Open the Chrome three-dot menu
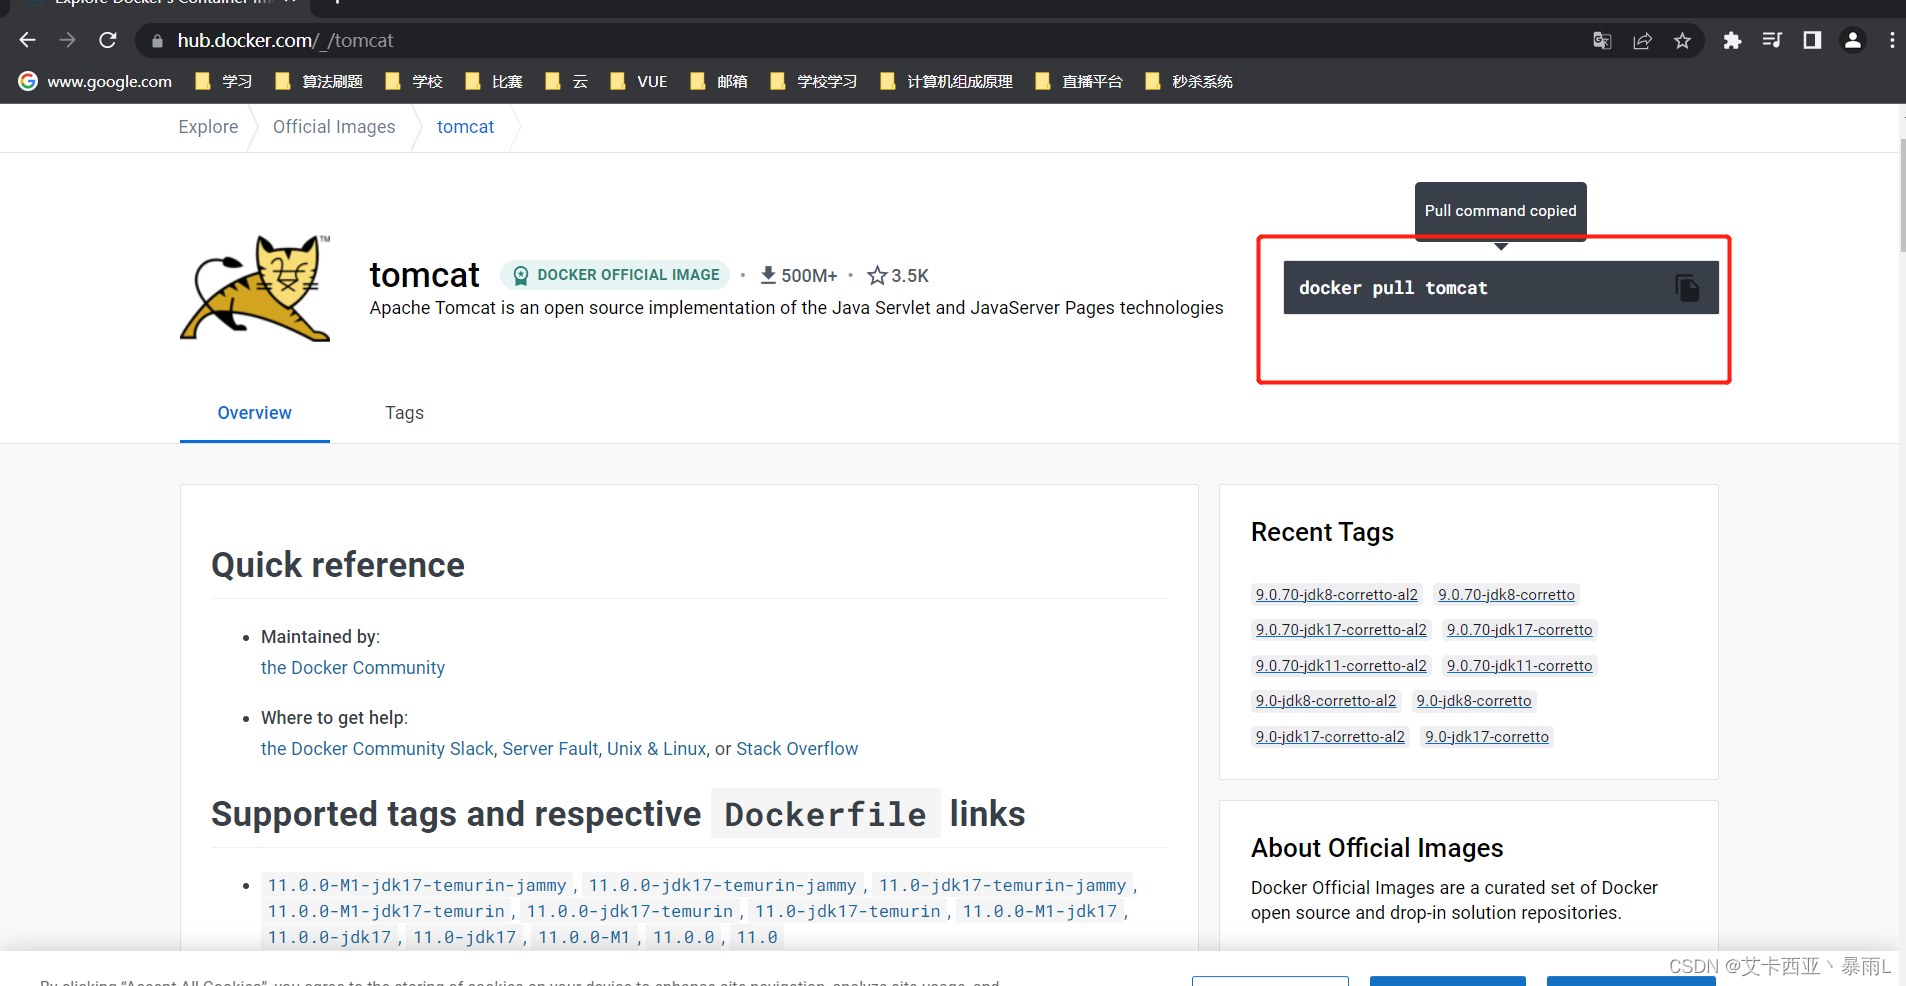1906x986 pixels. click(1892, 40)
